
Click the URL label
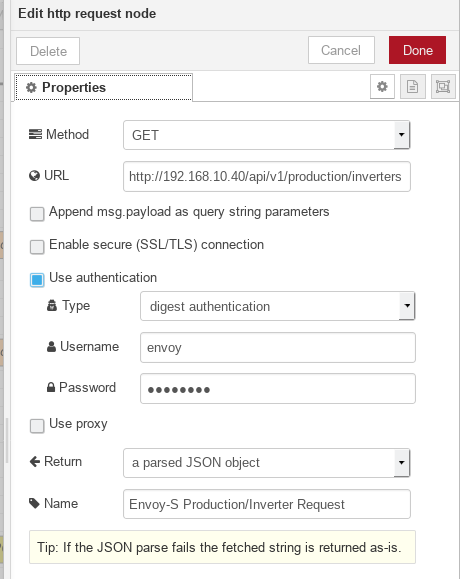pos(56,175)
